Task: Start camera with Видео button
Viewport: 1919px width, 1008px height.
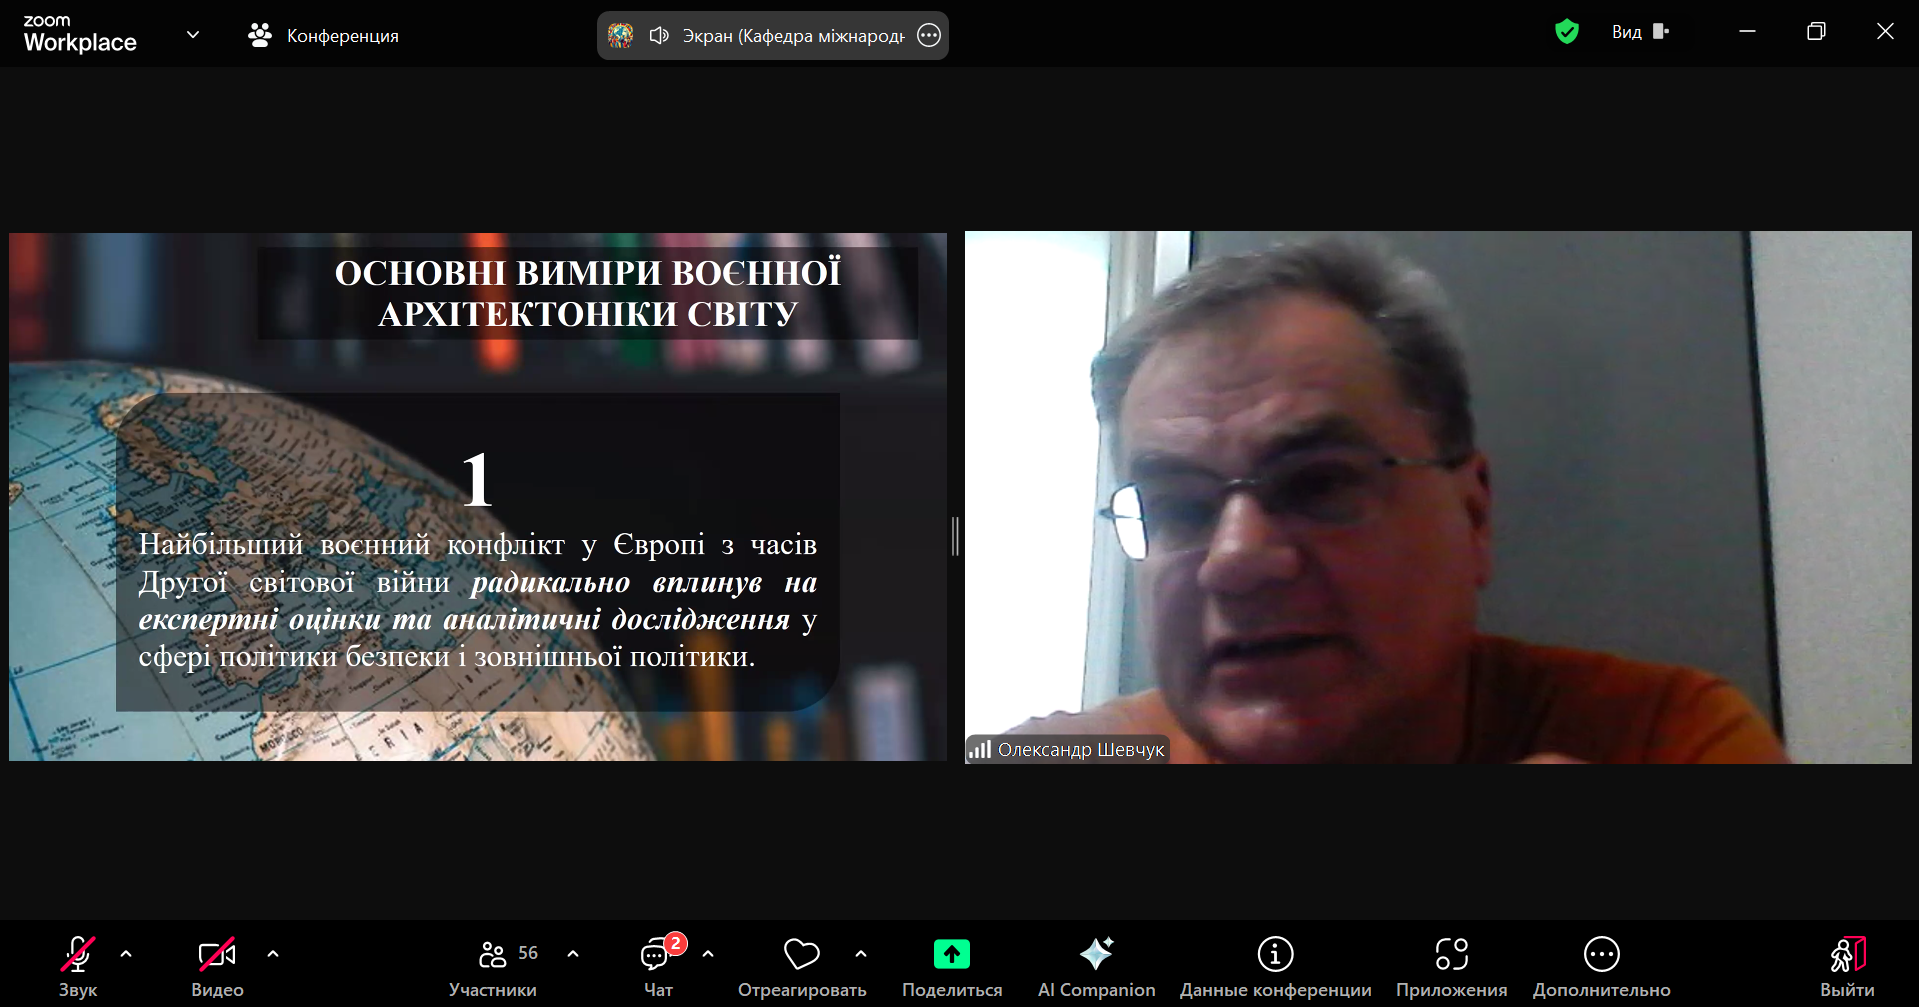Action: click(x=217, y=965)
